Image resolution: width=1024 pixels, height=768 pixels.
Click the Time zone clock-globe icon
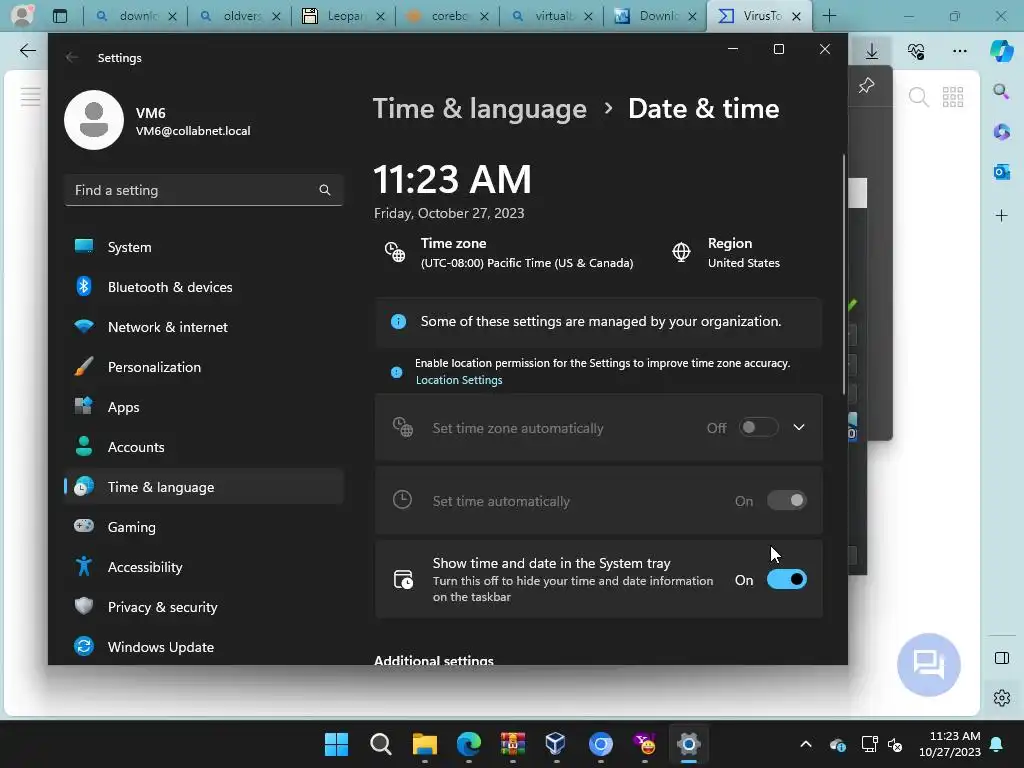tap(395, 252)
